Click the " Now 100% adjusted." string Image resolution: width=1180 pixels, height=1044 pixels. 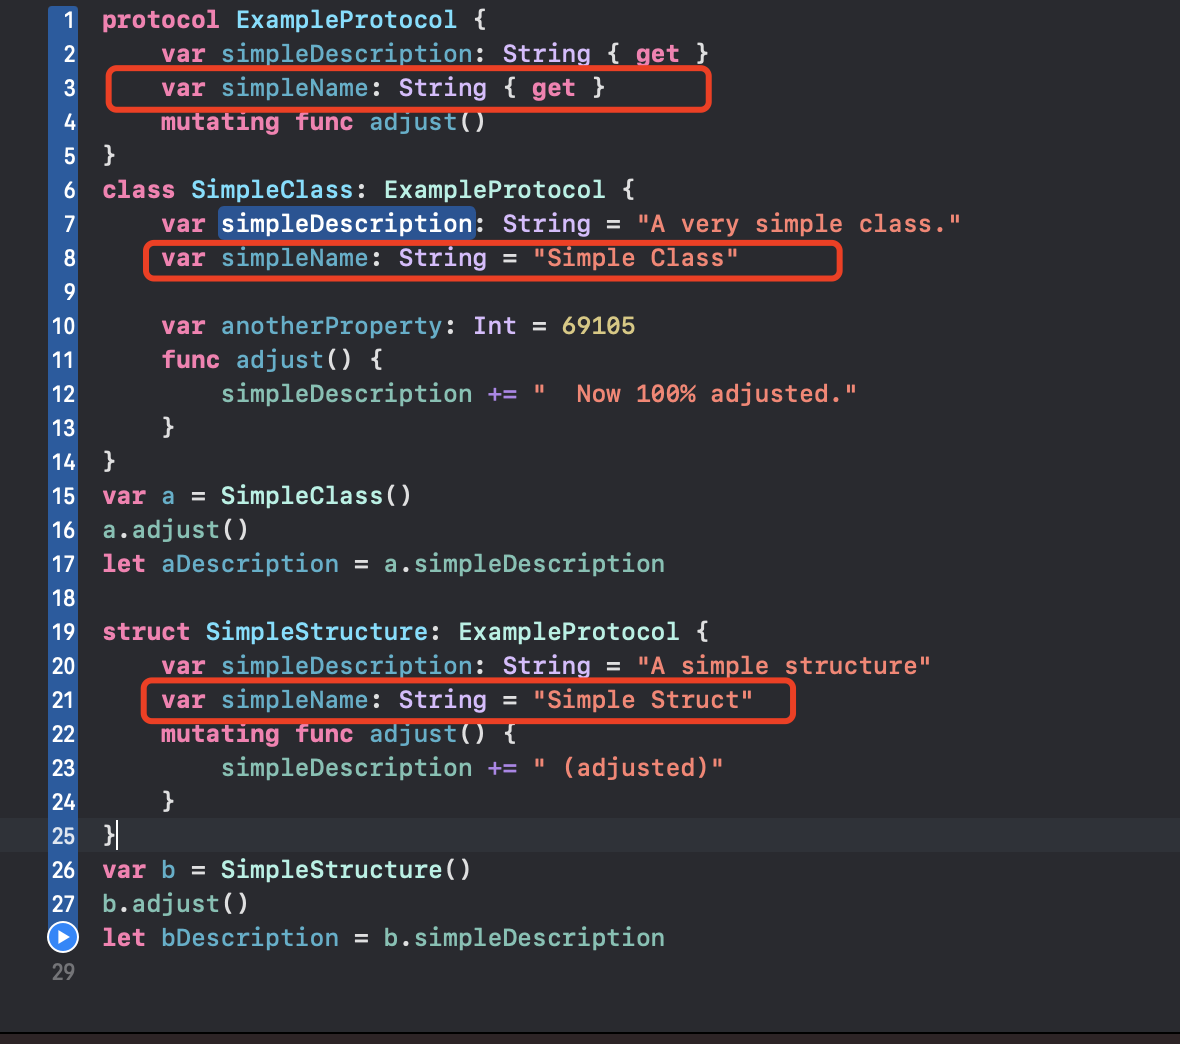click(695, 394)
